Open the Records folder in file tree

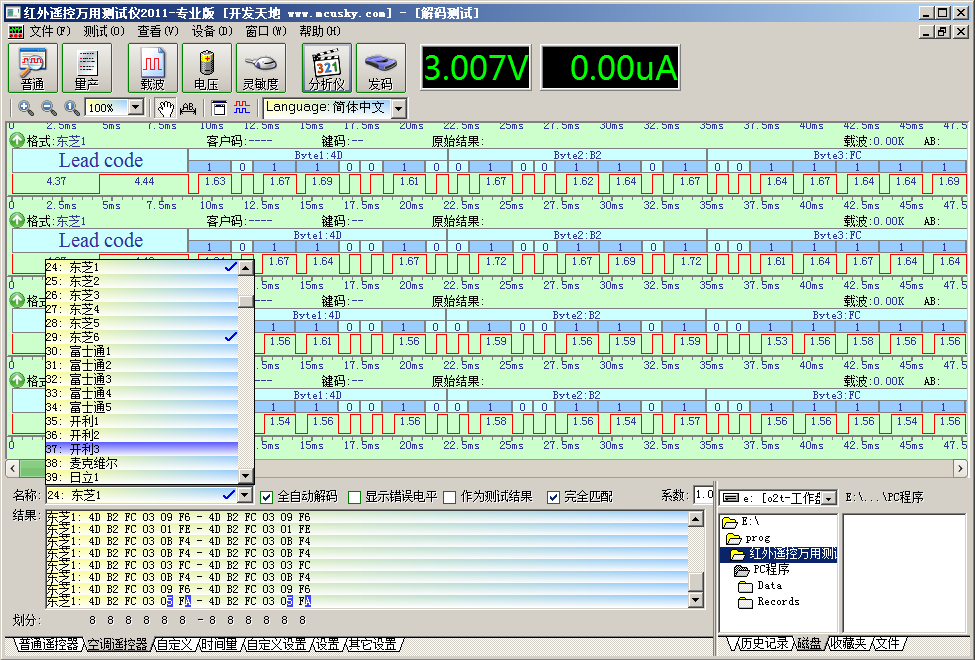pos(777,602)
